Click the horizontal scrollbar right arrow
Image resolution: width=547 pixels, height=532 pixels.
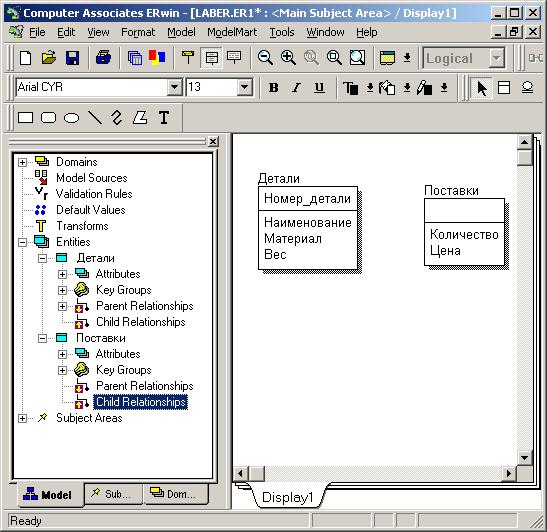pyautogui.click(x=509, y=473)
